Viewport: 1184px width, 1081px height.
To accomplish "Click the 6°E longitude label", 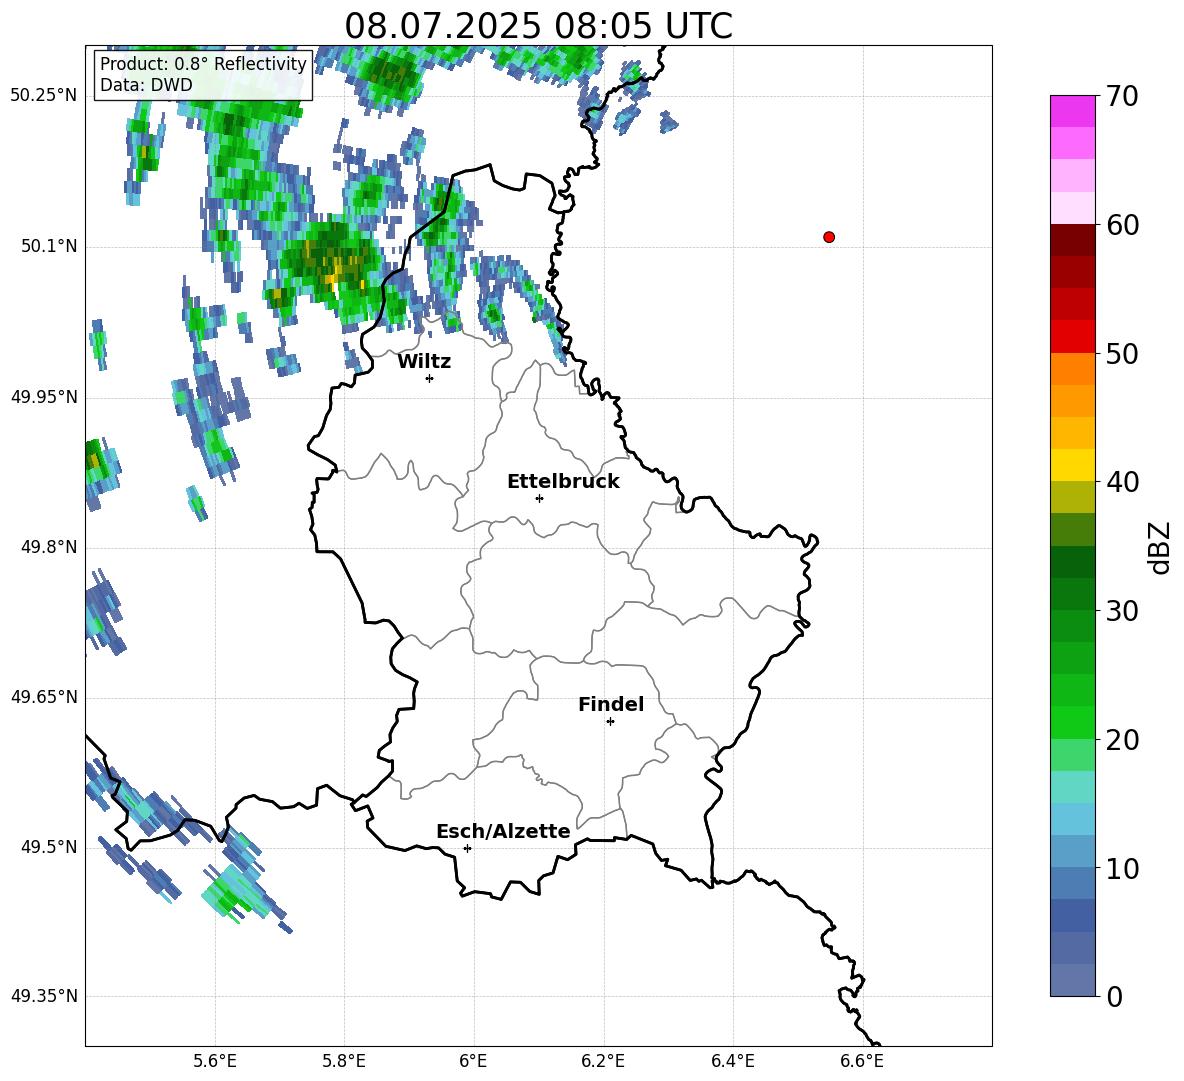I will (473, 1061).
